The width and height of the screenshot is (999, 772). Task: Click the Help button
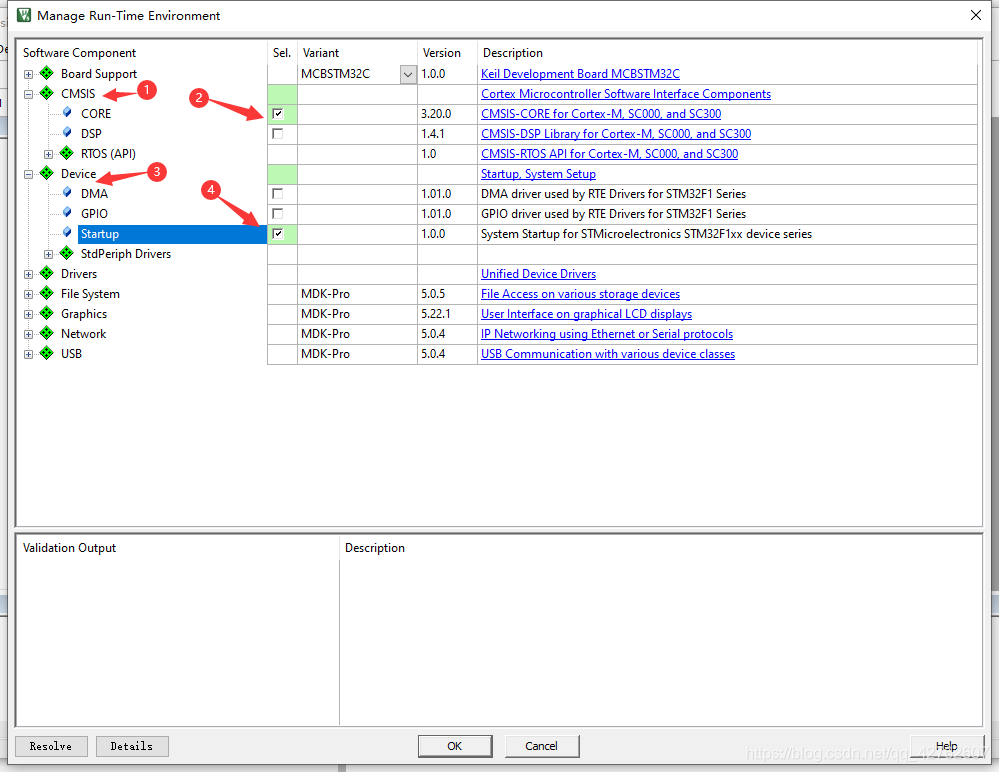click(x=946, y=746)
